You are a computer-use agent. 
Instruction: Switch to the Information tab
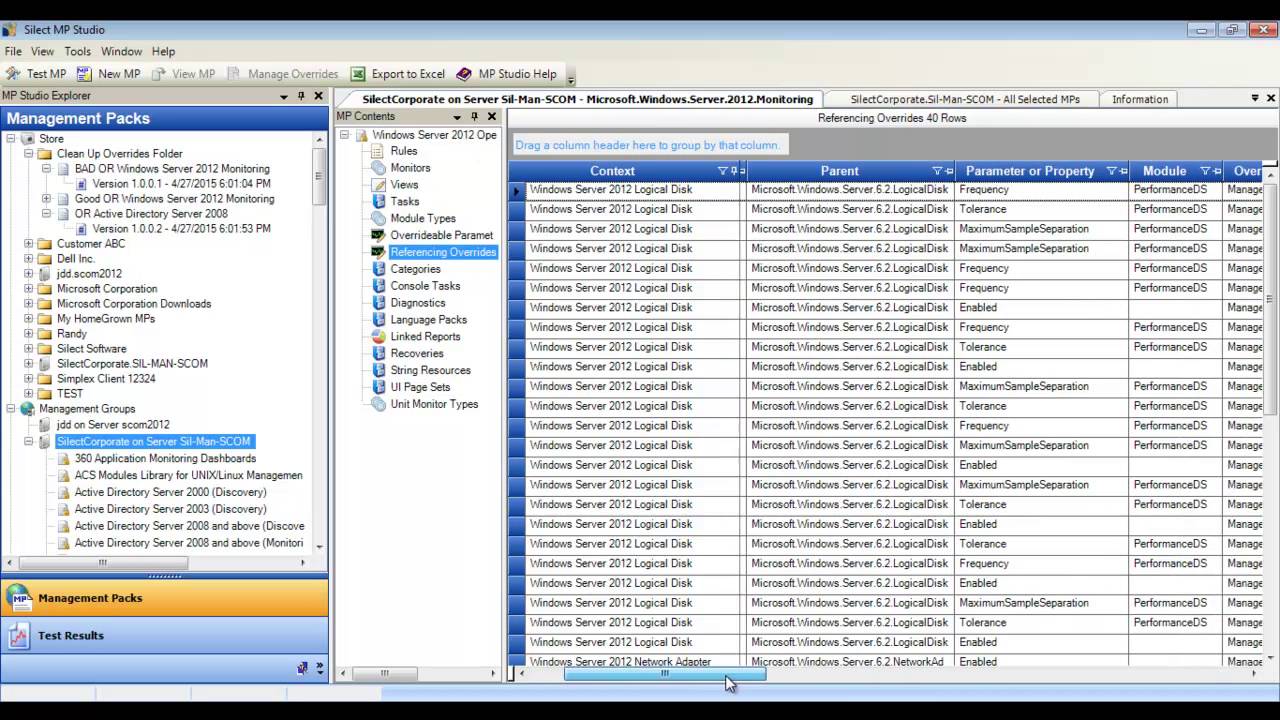pyautogui.click(x=1140, y=99)
